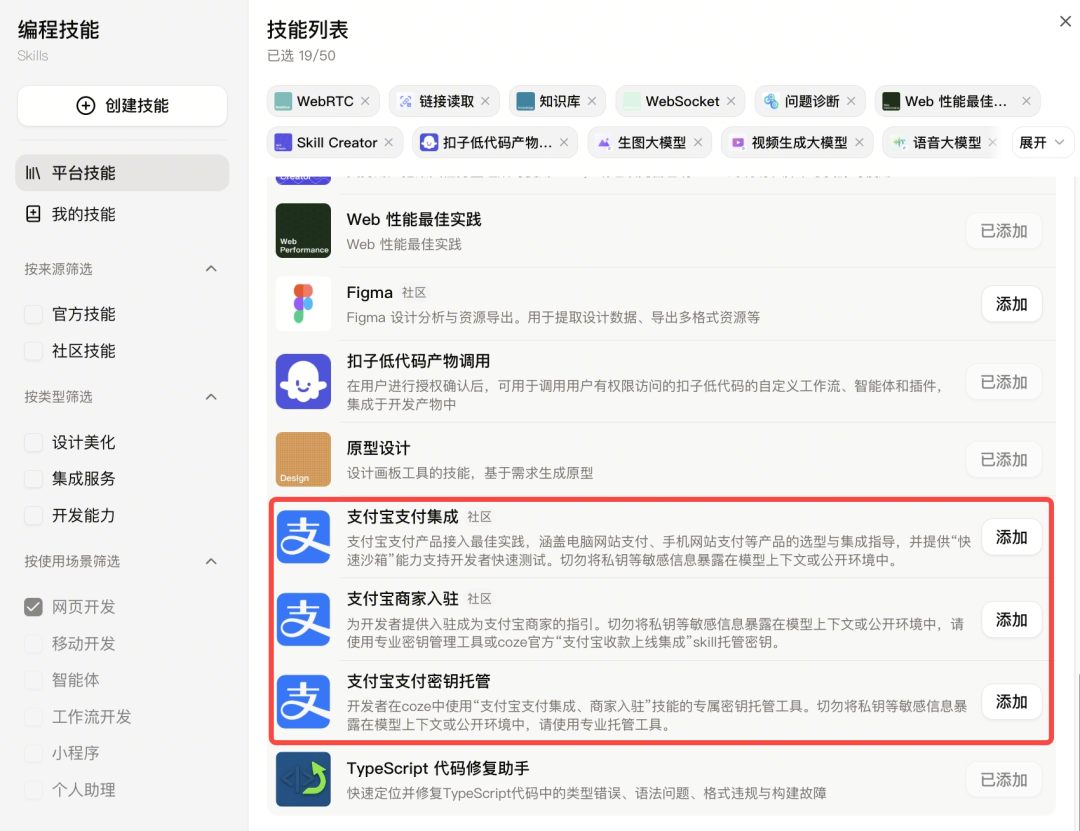Viewport: 1080px width, 831px height.
Task: Add the Figma skill
Action: coord(1011,304)
